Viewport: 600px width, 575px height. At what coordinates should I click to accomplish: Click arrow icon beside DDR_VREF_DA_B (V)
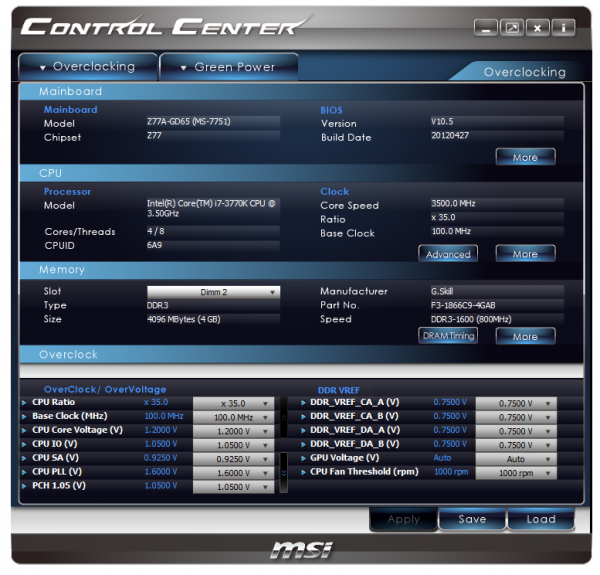tap(303, 445)
